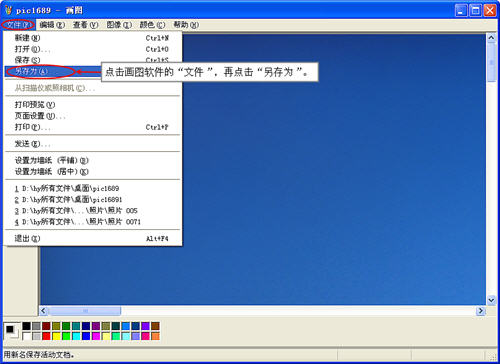Image resolution: width=500 pixels, height=364 pixels.
Task: Click status bar text 用新名保存活动文档
Action: click(x=39, y=355)
